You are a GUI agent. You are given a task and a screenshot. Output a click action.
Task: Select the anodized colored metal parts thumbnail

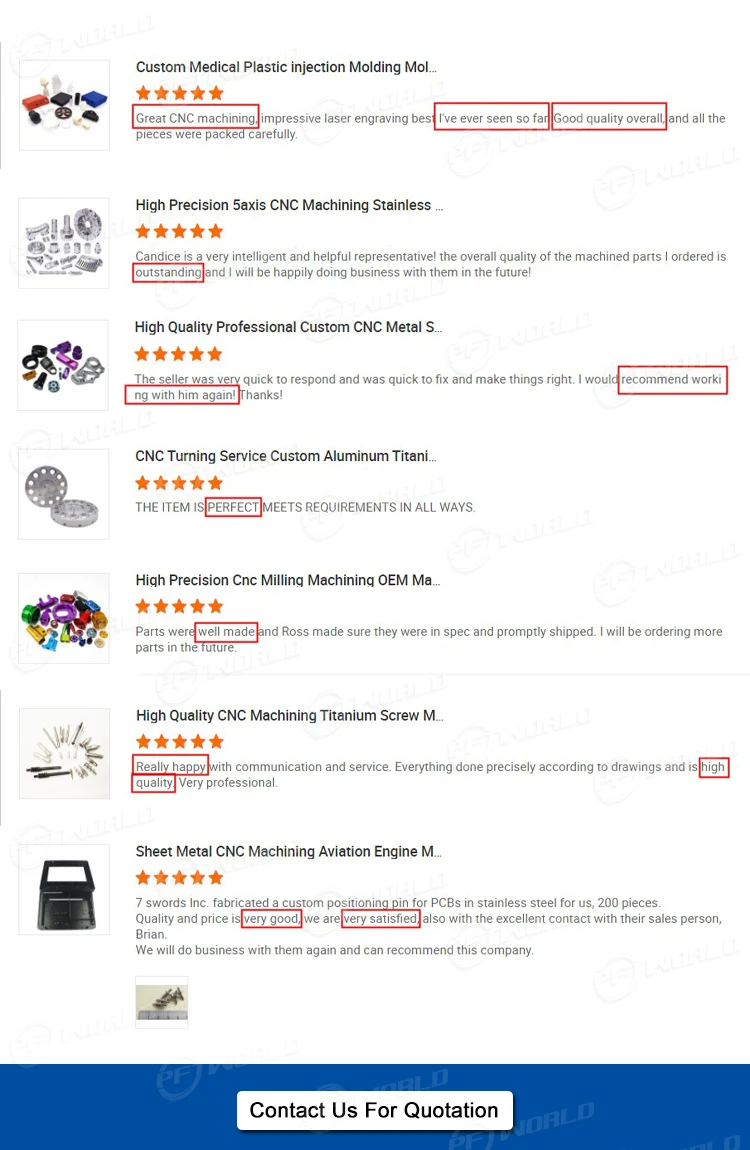tap(63, 365)
